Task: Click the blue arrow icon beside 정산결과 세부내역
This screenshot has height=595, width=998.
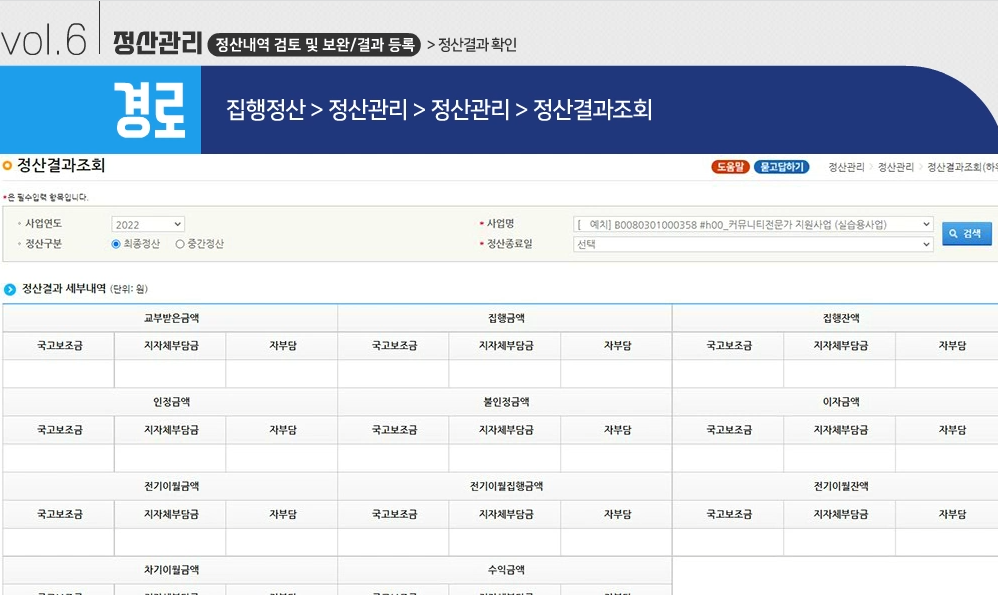Action: [x=10, y=290]
